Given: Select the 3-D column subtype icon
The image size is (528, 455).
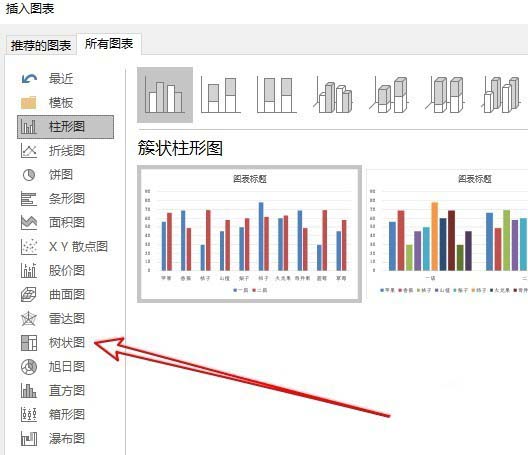Looking at the screenshot, I should (501, 95).
